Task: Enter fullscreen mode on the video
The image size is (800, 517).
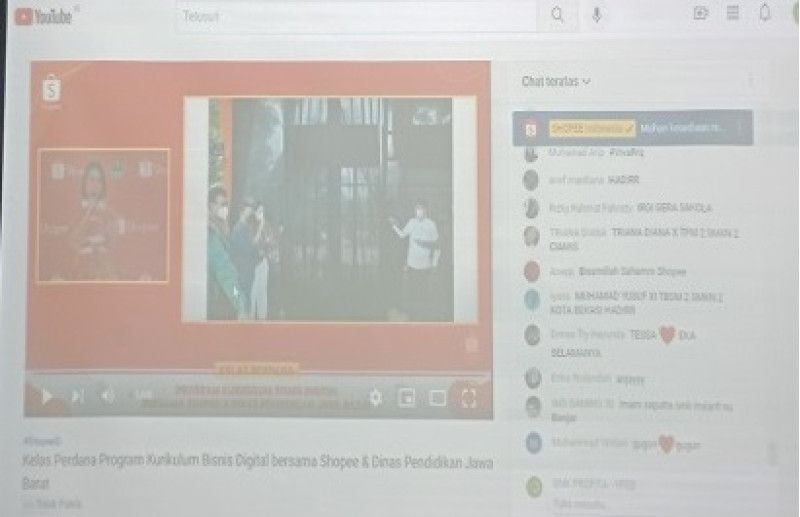Action: 468,398
